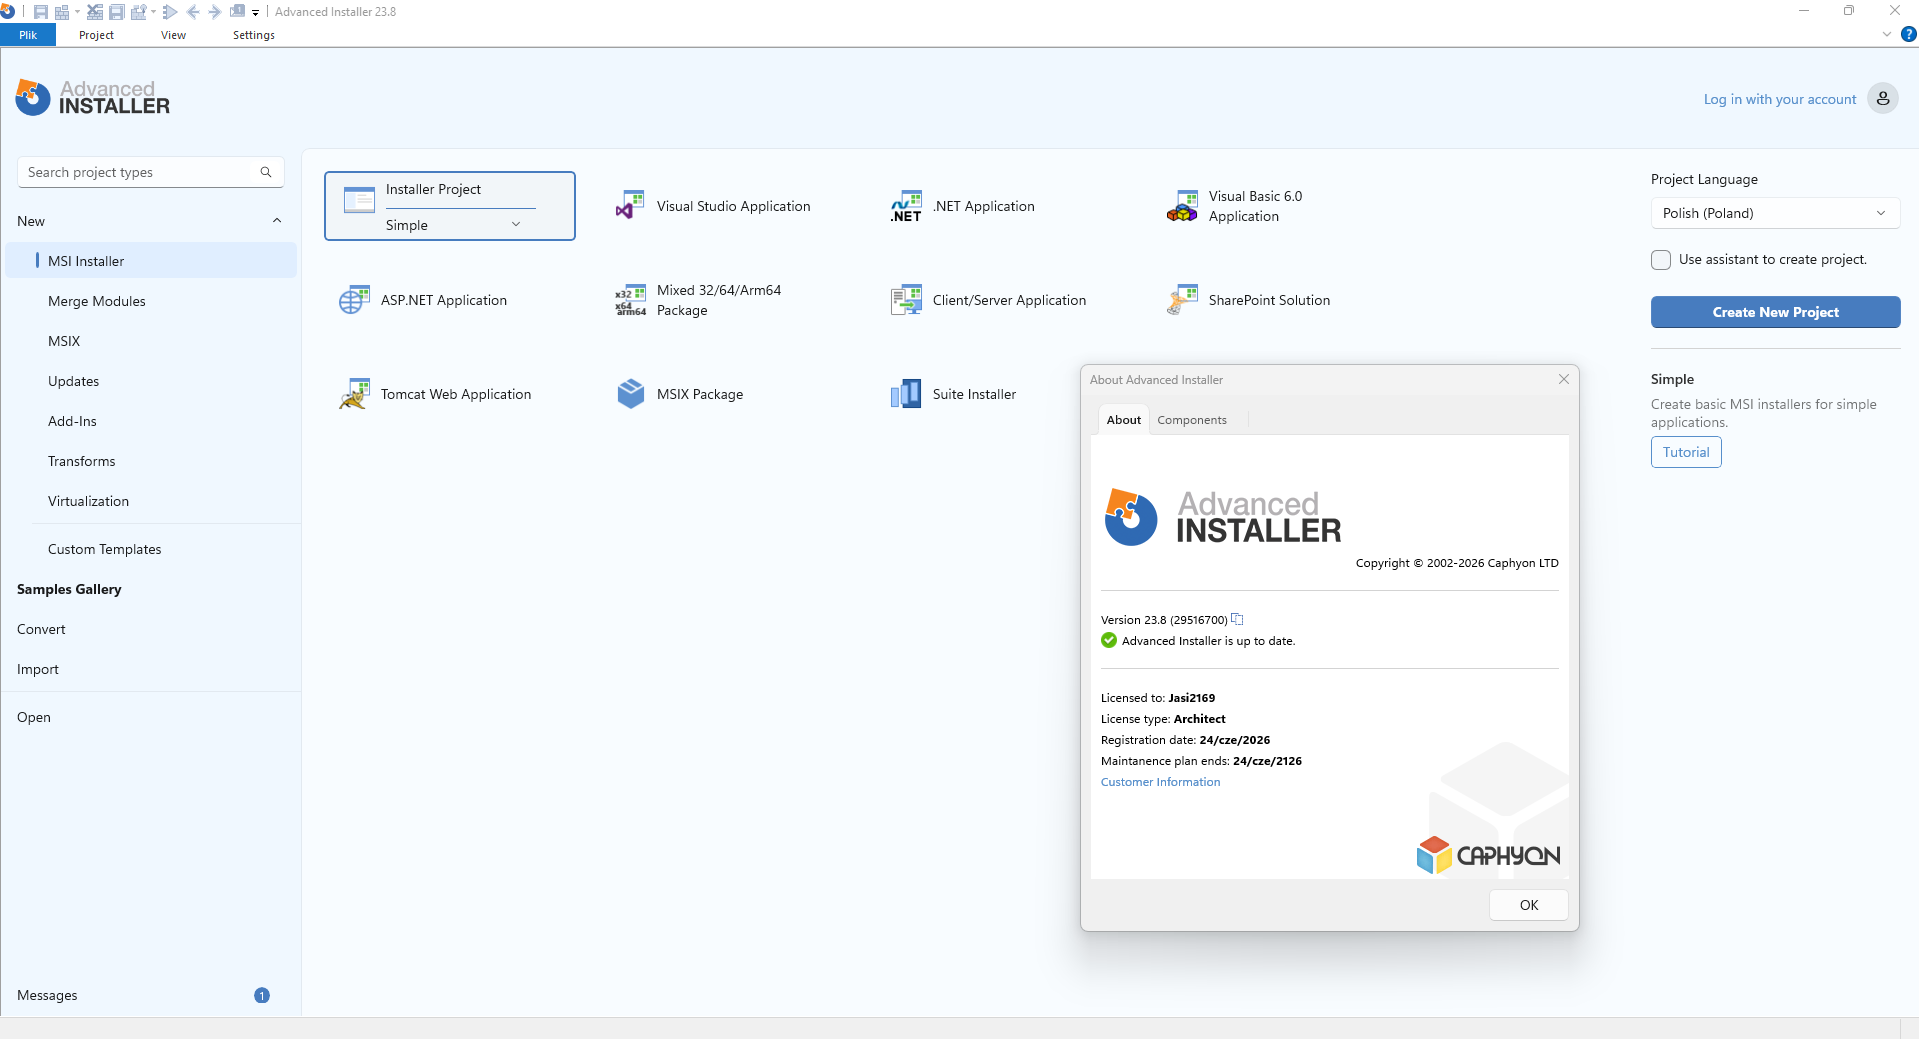The image size is (1919, 1039).
Task: Click the Save icon in the quick access toolbar
Action: click(41, 12)
